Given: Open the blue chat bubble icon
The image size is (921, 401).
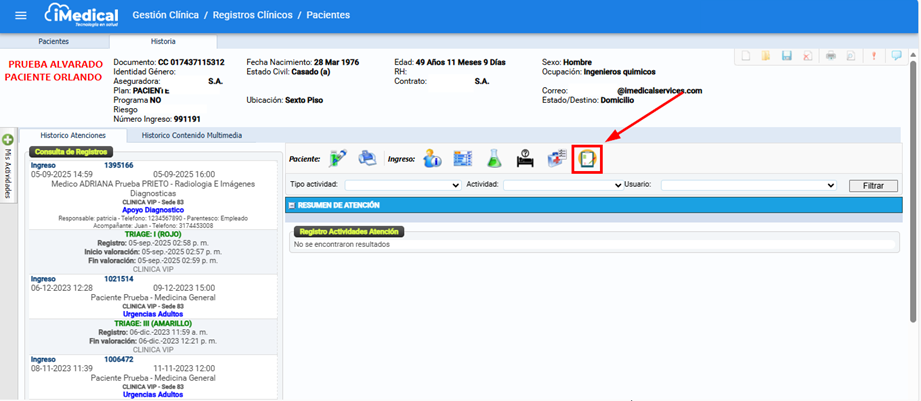Looking at the screenshot, I should pos(896,56).
